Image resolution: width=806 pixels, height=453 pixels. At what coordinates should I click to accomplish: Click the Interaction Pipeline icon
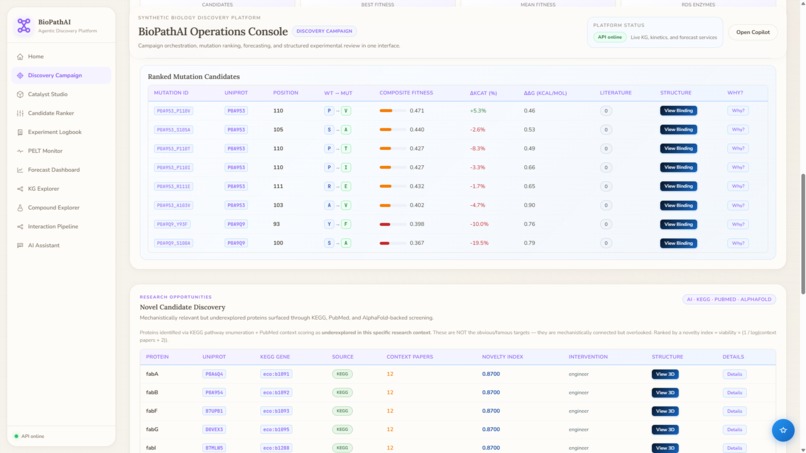coord(20,227)
